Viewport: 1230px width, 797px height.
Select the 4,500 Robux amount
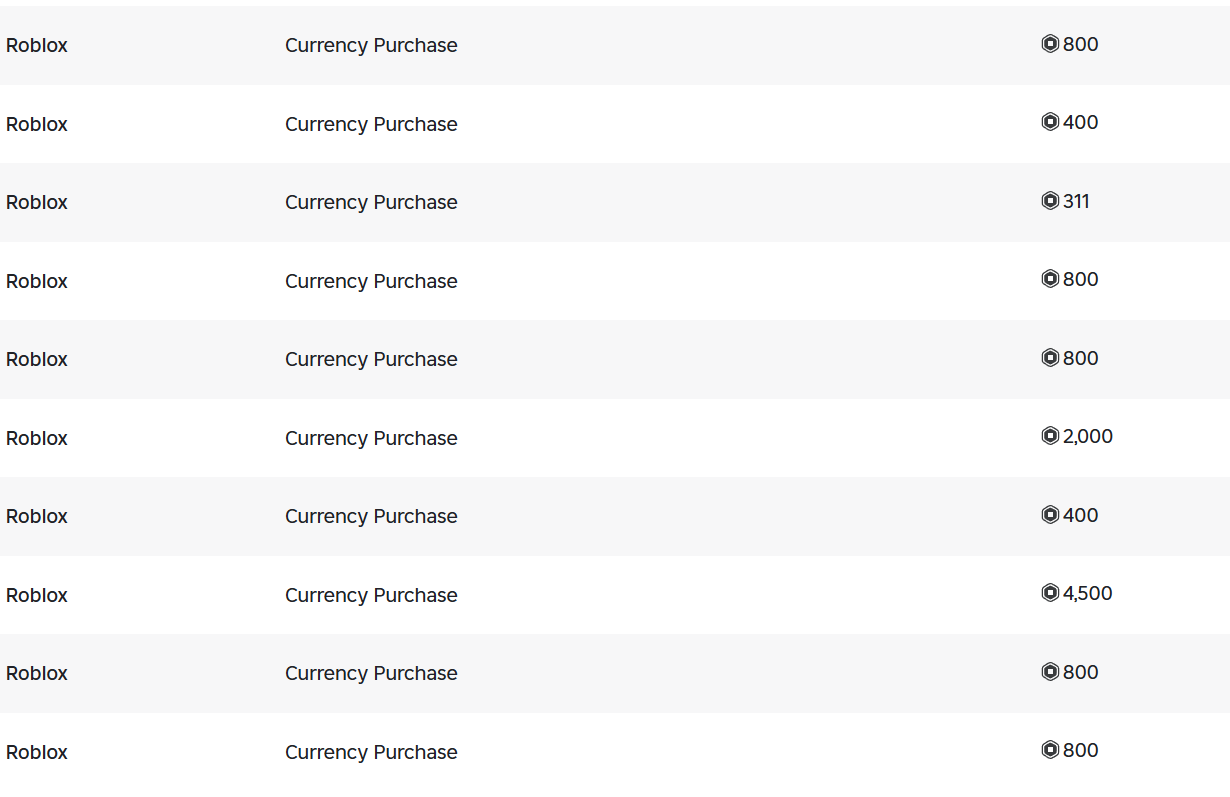(x=1088, y=593)
